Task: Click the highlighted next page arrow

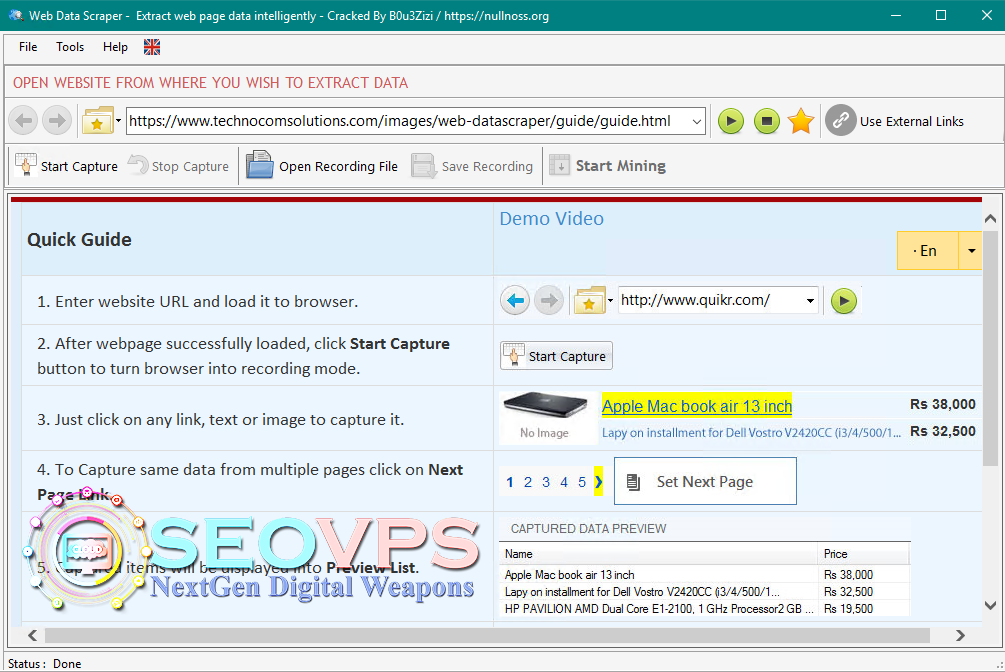Action: (599, 482)
